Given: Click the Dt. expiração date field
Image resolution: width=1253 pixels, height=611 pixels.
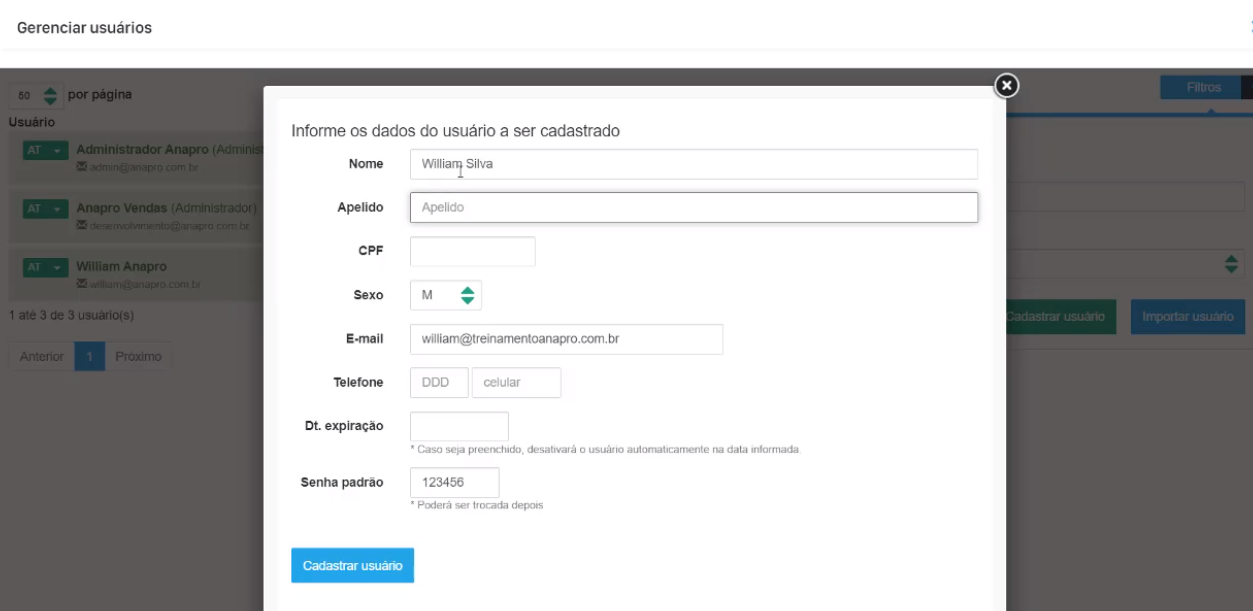Looking at the screenshot, I should 459,426.
